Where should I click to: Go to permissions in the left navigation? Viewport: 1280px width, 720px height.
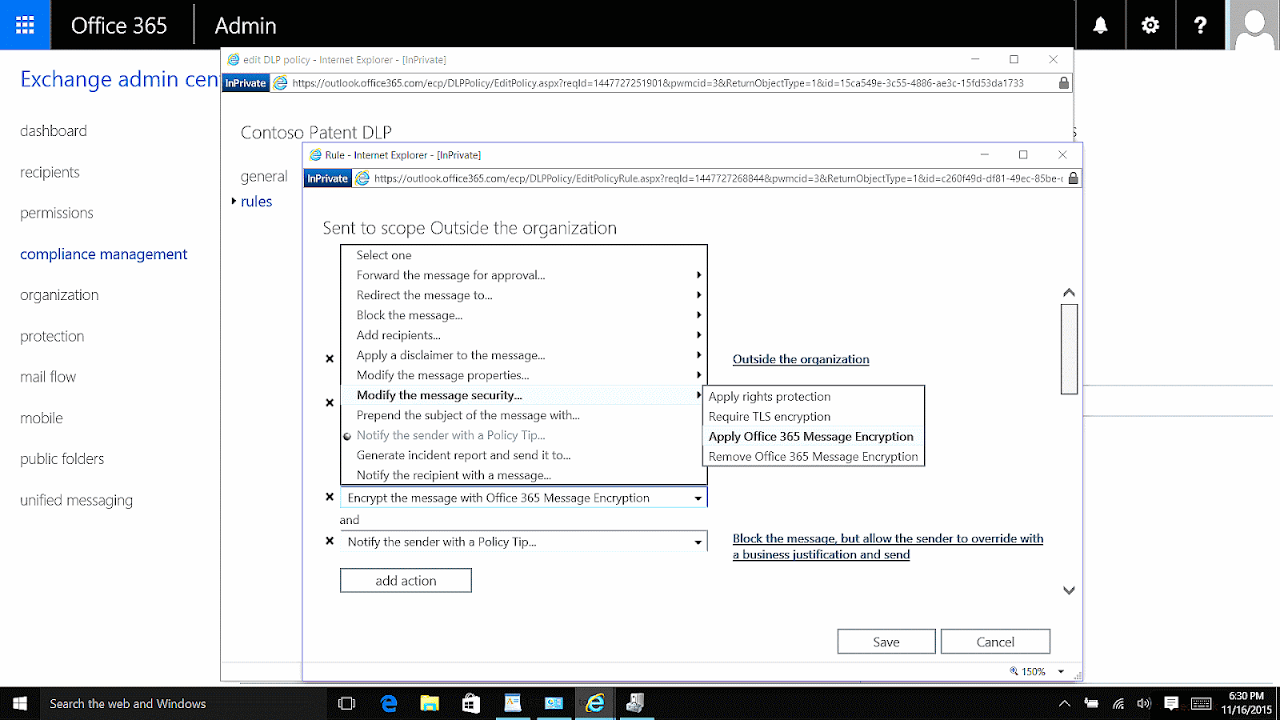[57, 213]
